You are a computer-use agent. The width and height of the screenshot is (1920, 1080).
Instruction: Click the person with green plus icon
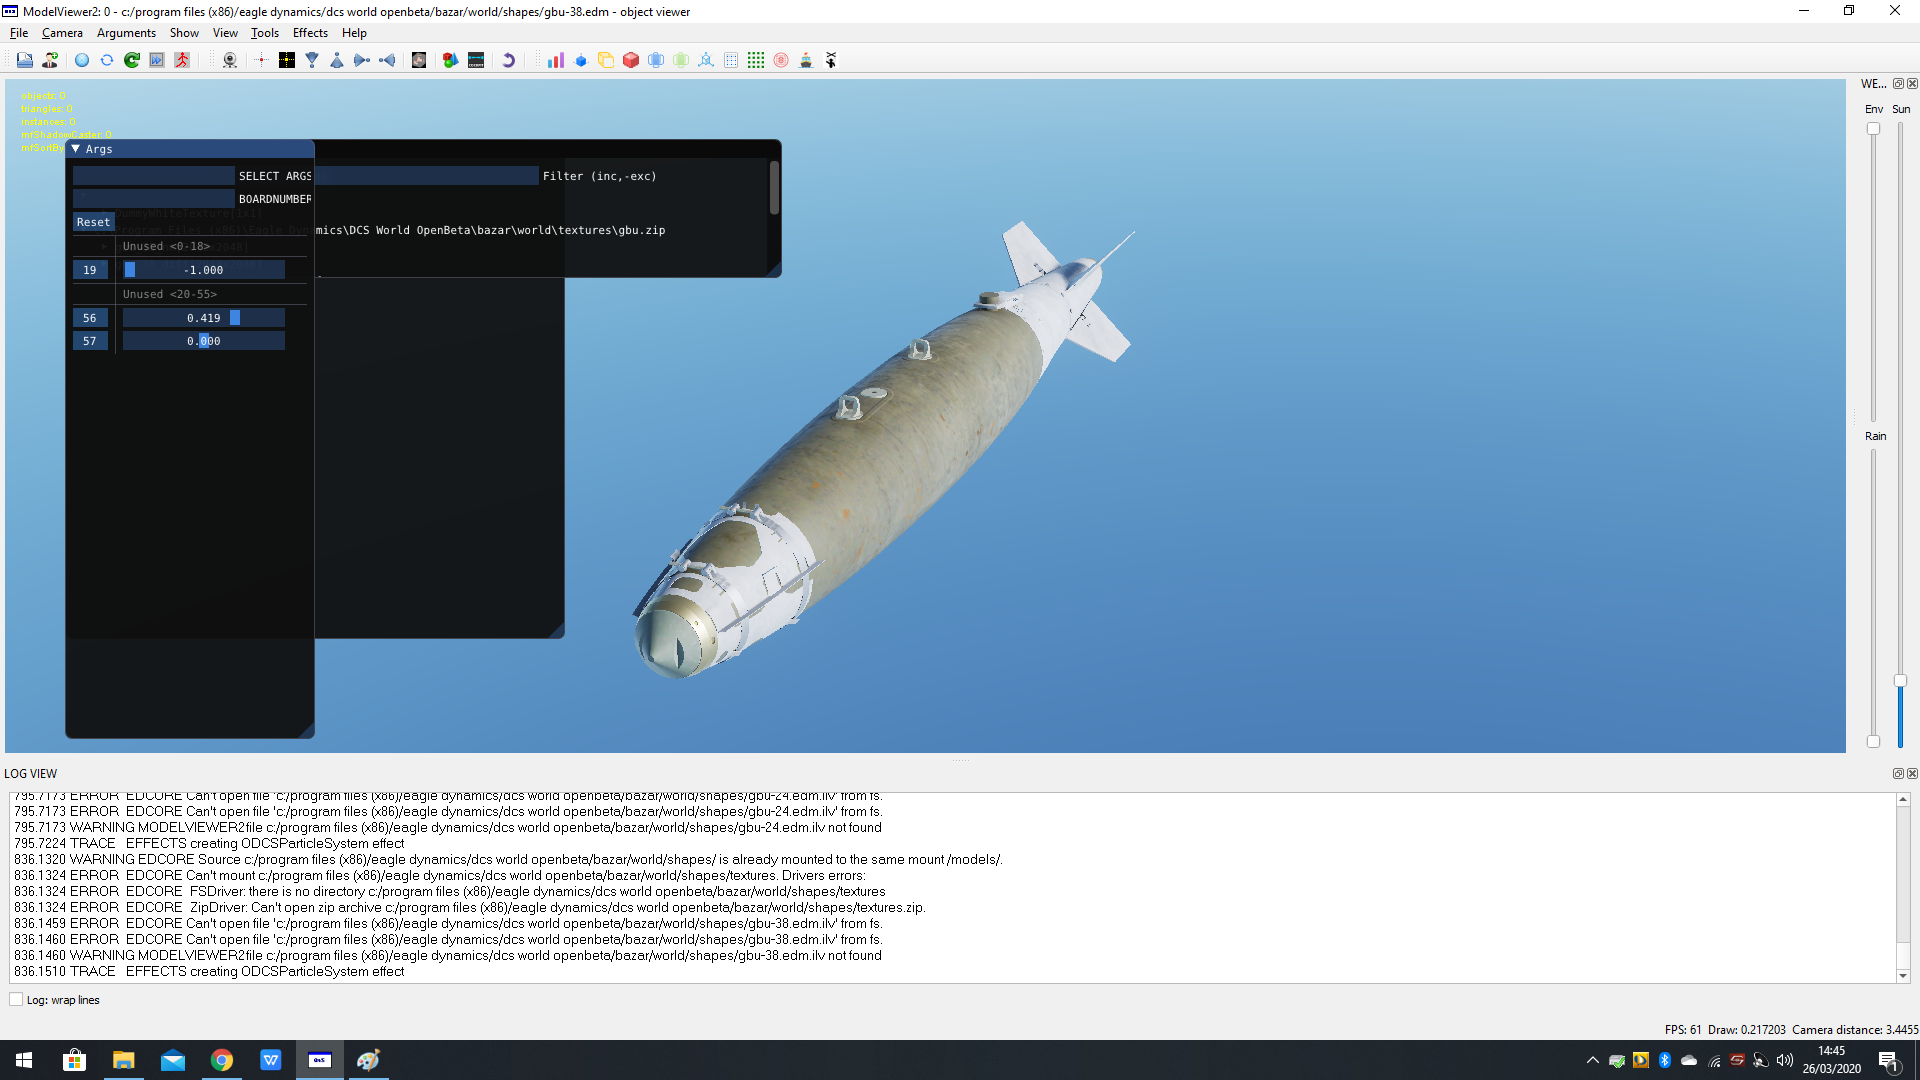tap(50, 60)
